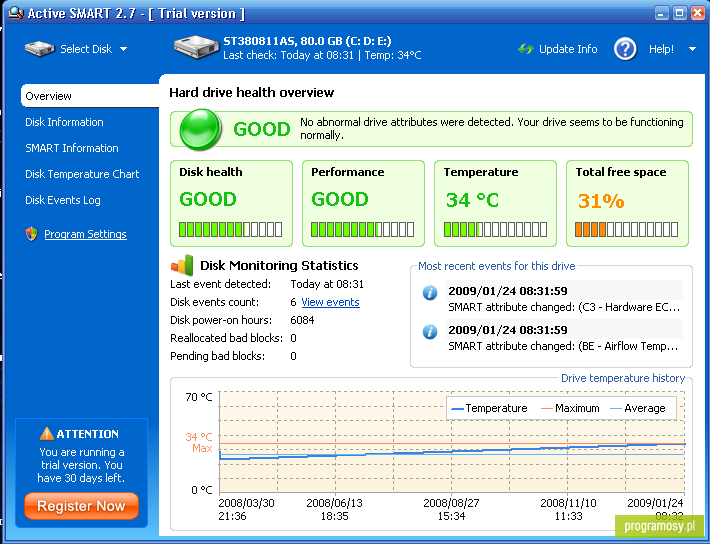Click the Register Now button

(81, 505)
